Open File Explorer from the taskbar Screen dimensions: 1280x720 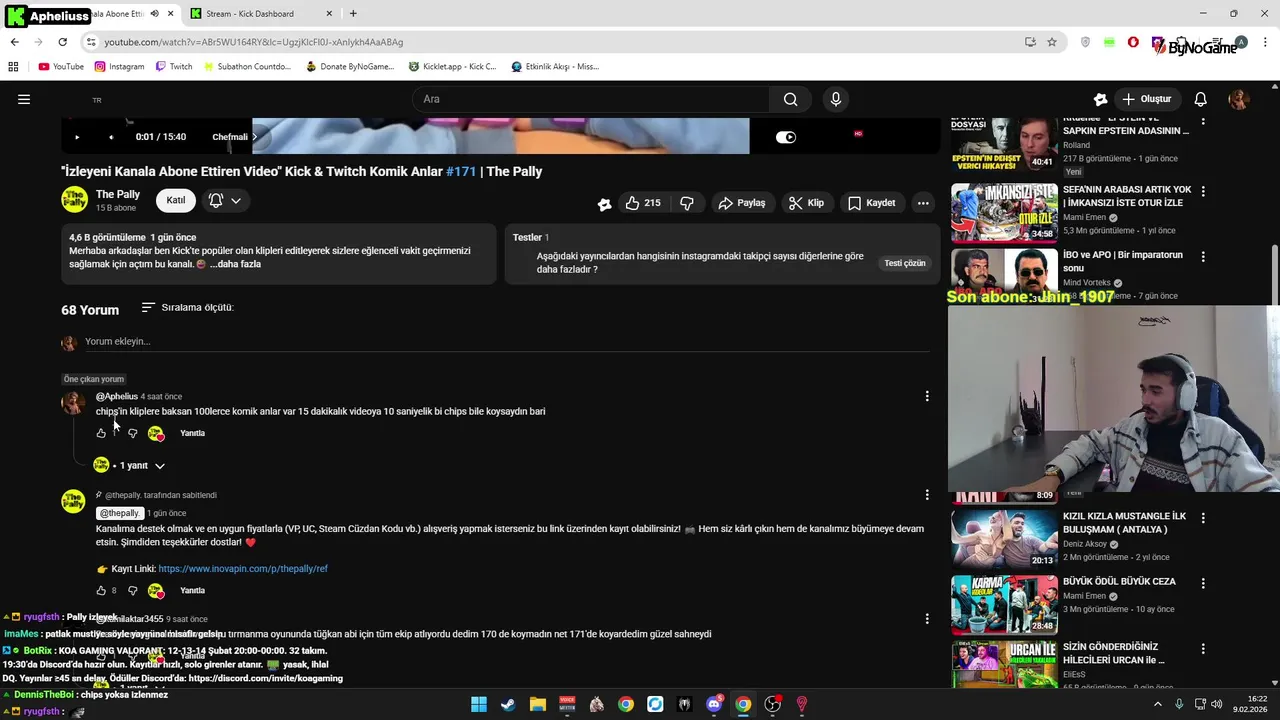(x=537, y=704)
